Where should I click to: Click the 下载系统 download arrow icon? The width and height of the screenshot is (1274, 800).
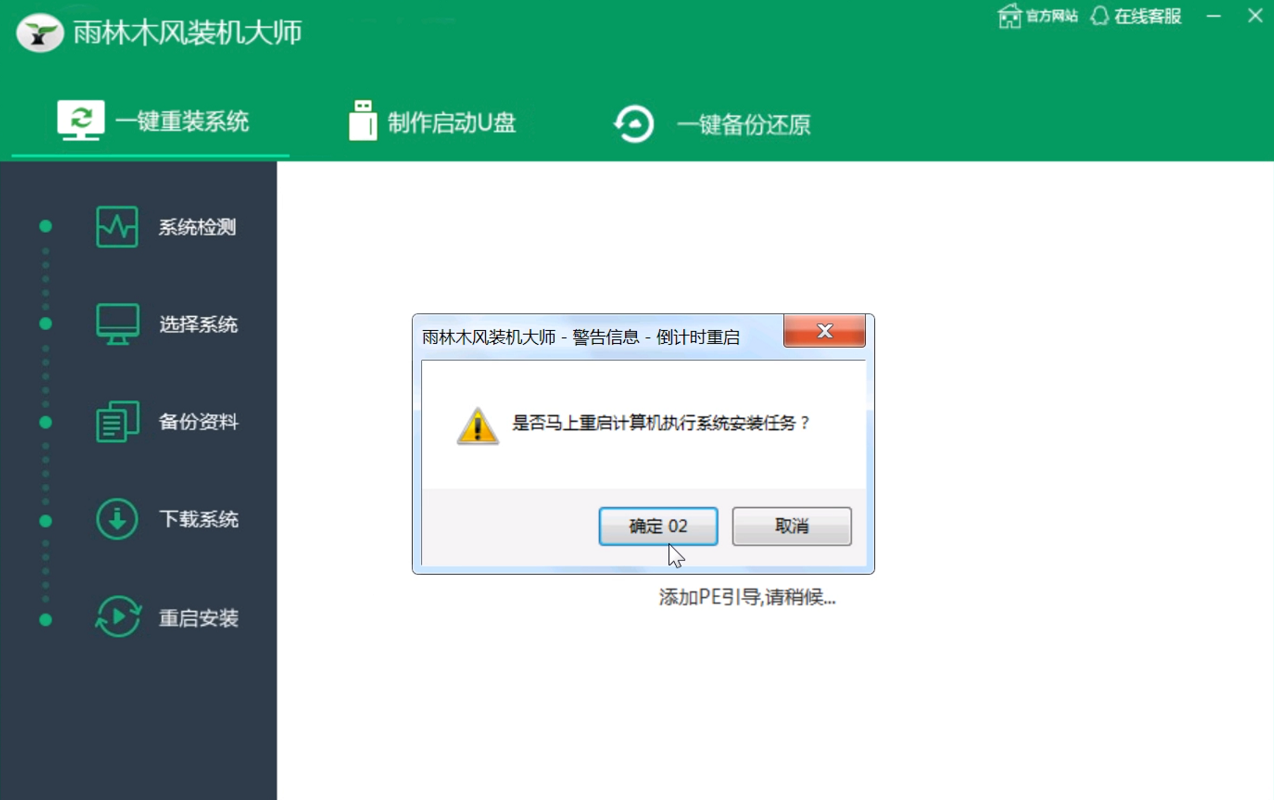tap(117, 519)
